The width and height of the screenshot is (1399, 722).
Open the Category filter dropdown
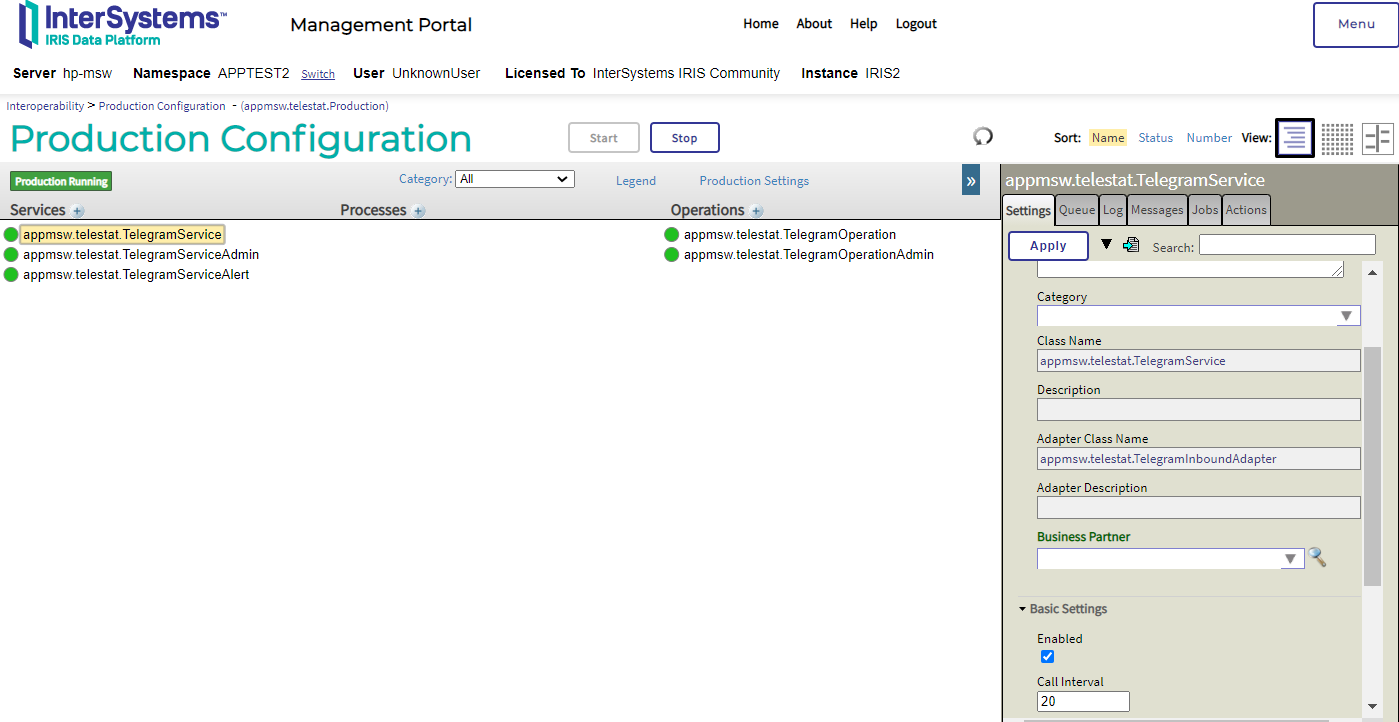click(515, 179)
